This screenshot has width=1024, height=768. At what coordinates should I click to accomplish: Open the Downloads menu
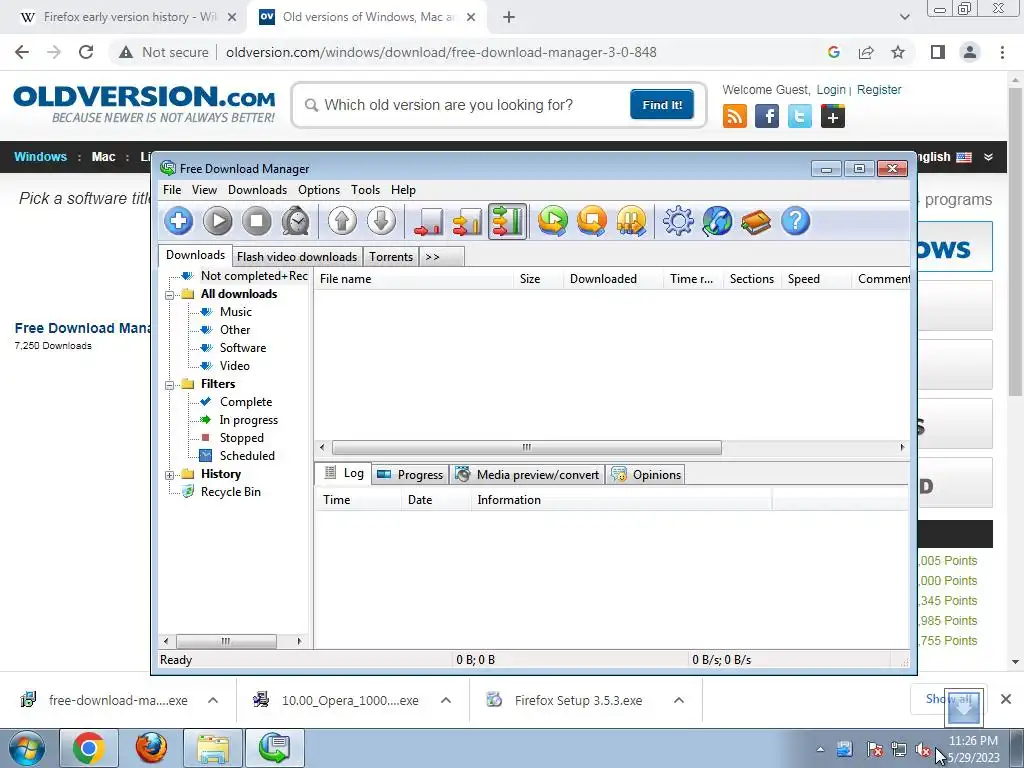pos(257,190)
